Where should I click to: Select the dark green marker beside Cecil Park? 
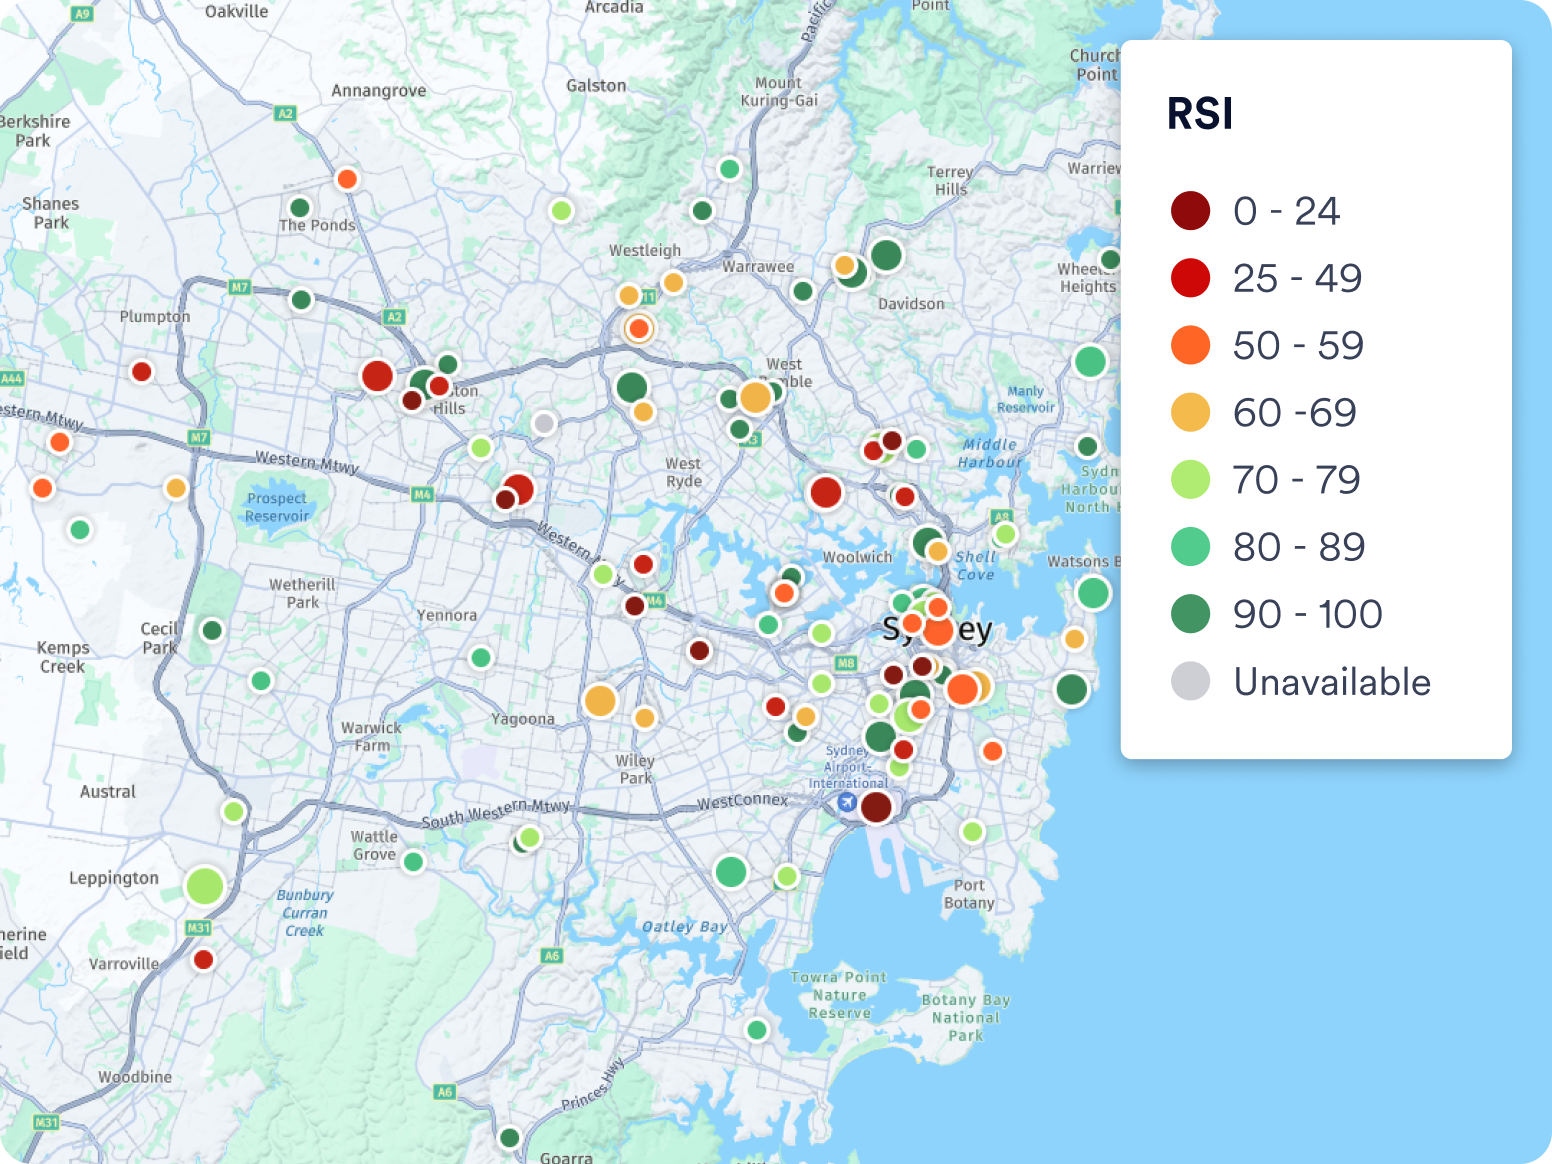212,630
